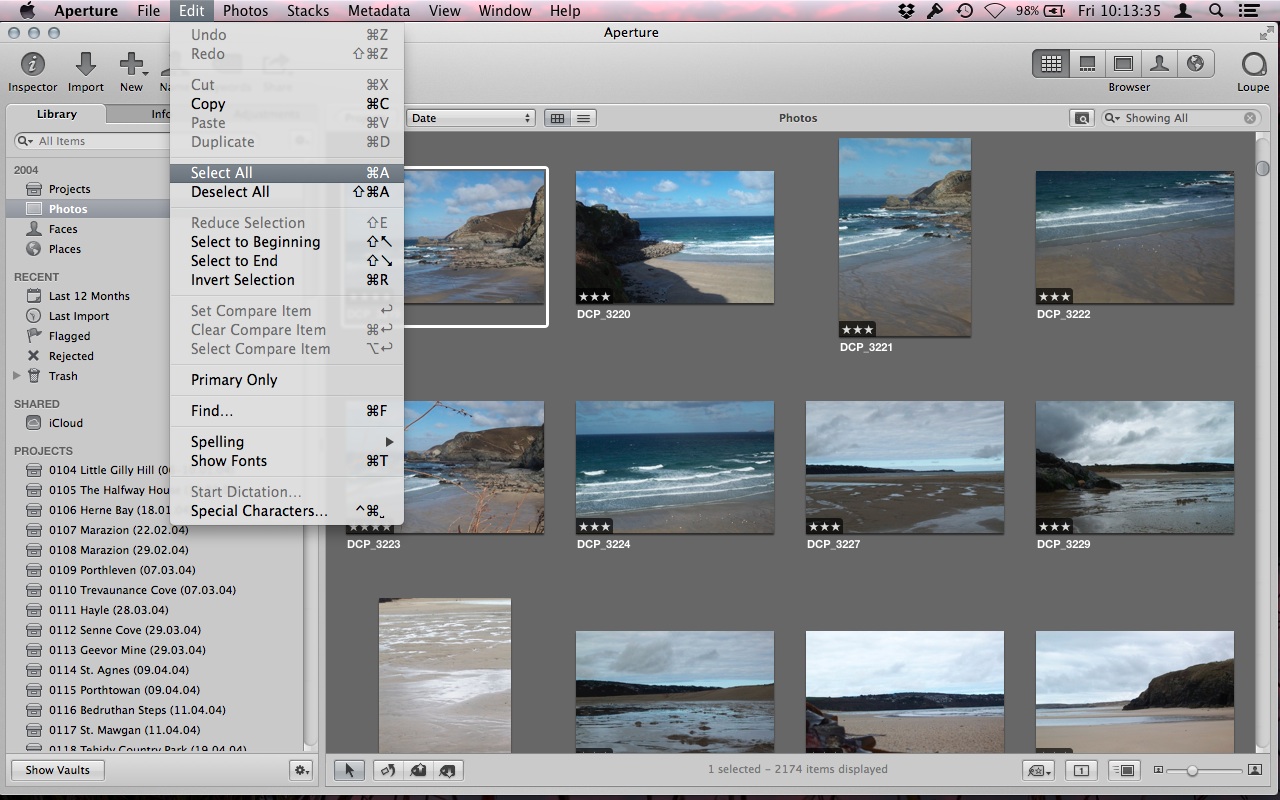Choose Primary Only menu entry

pos(287,380)
